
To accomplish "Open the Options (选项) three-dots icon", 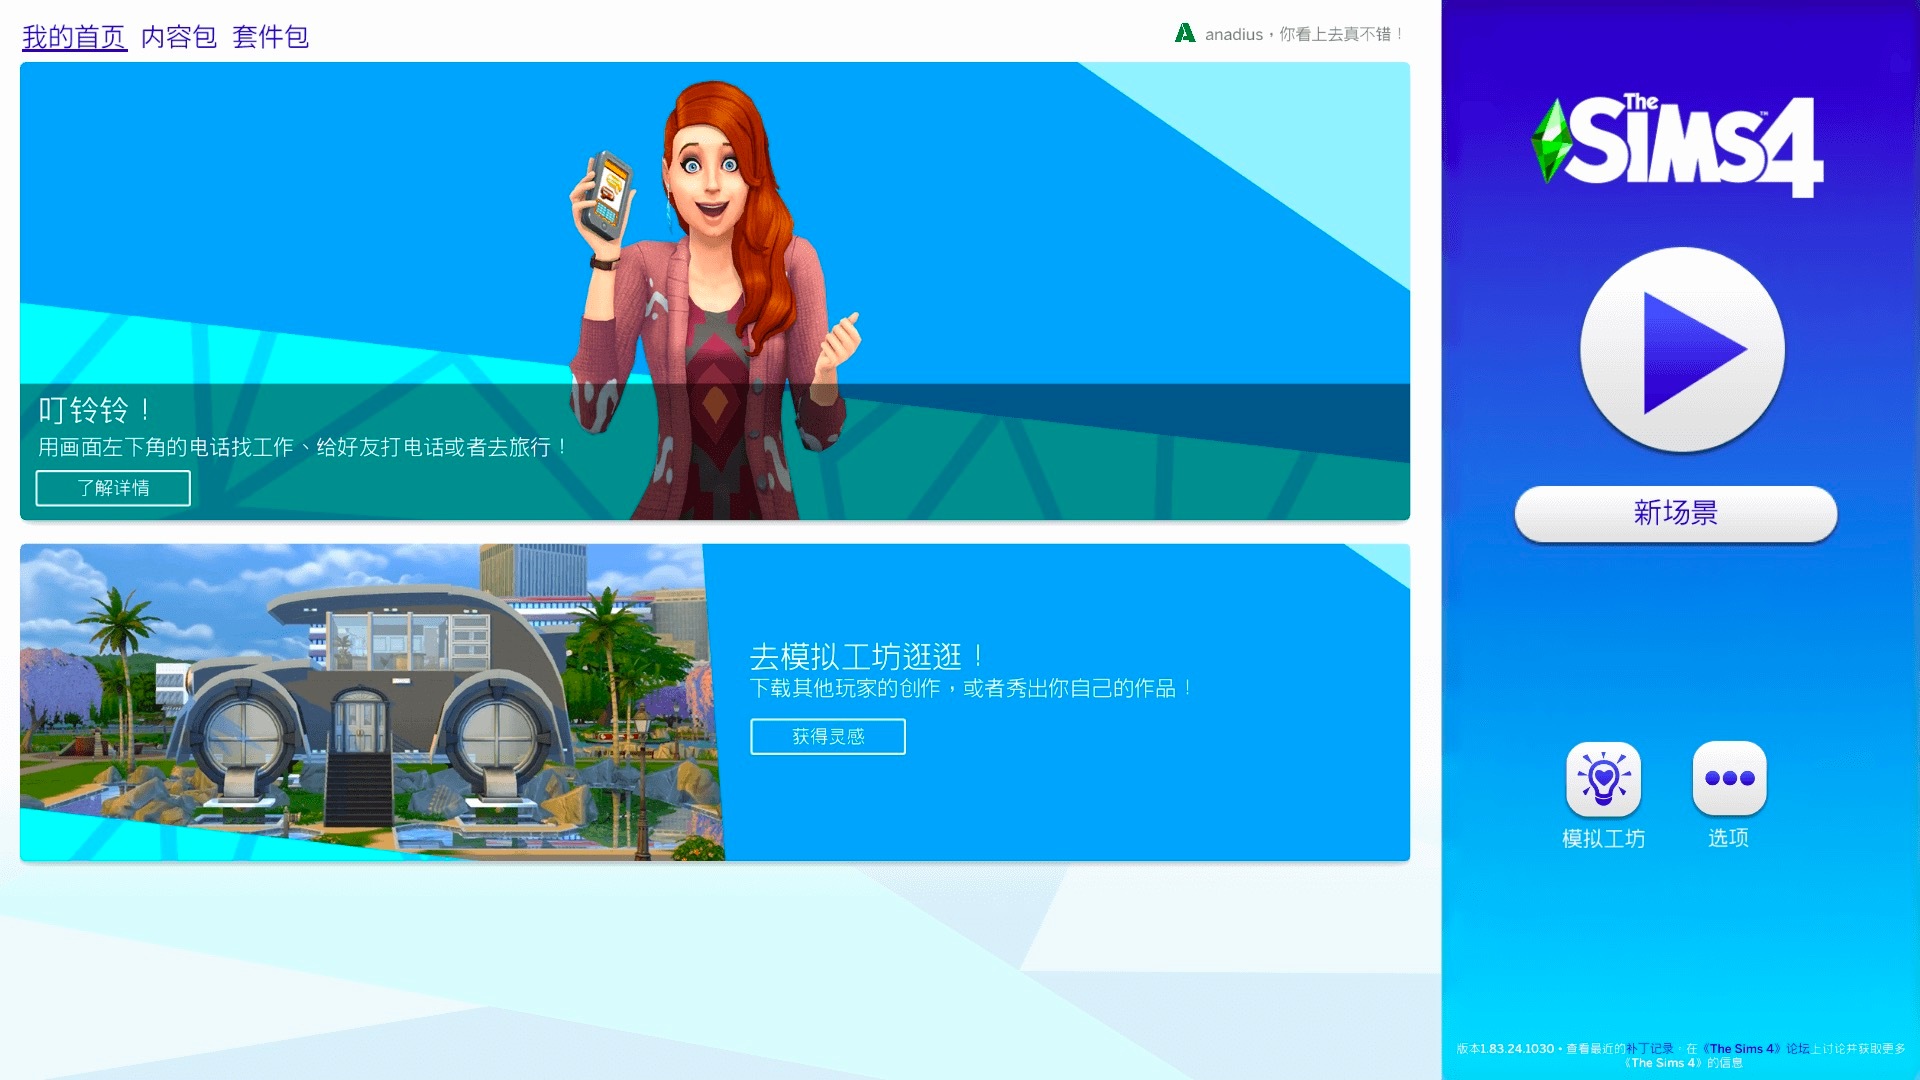I will tap(1729, 778).
